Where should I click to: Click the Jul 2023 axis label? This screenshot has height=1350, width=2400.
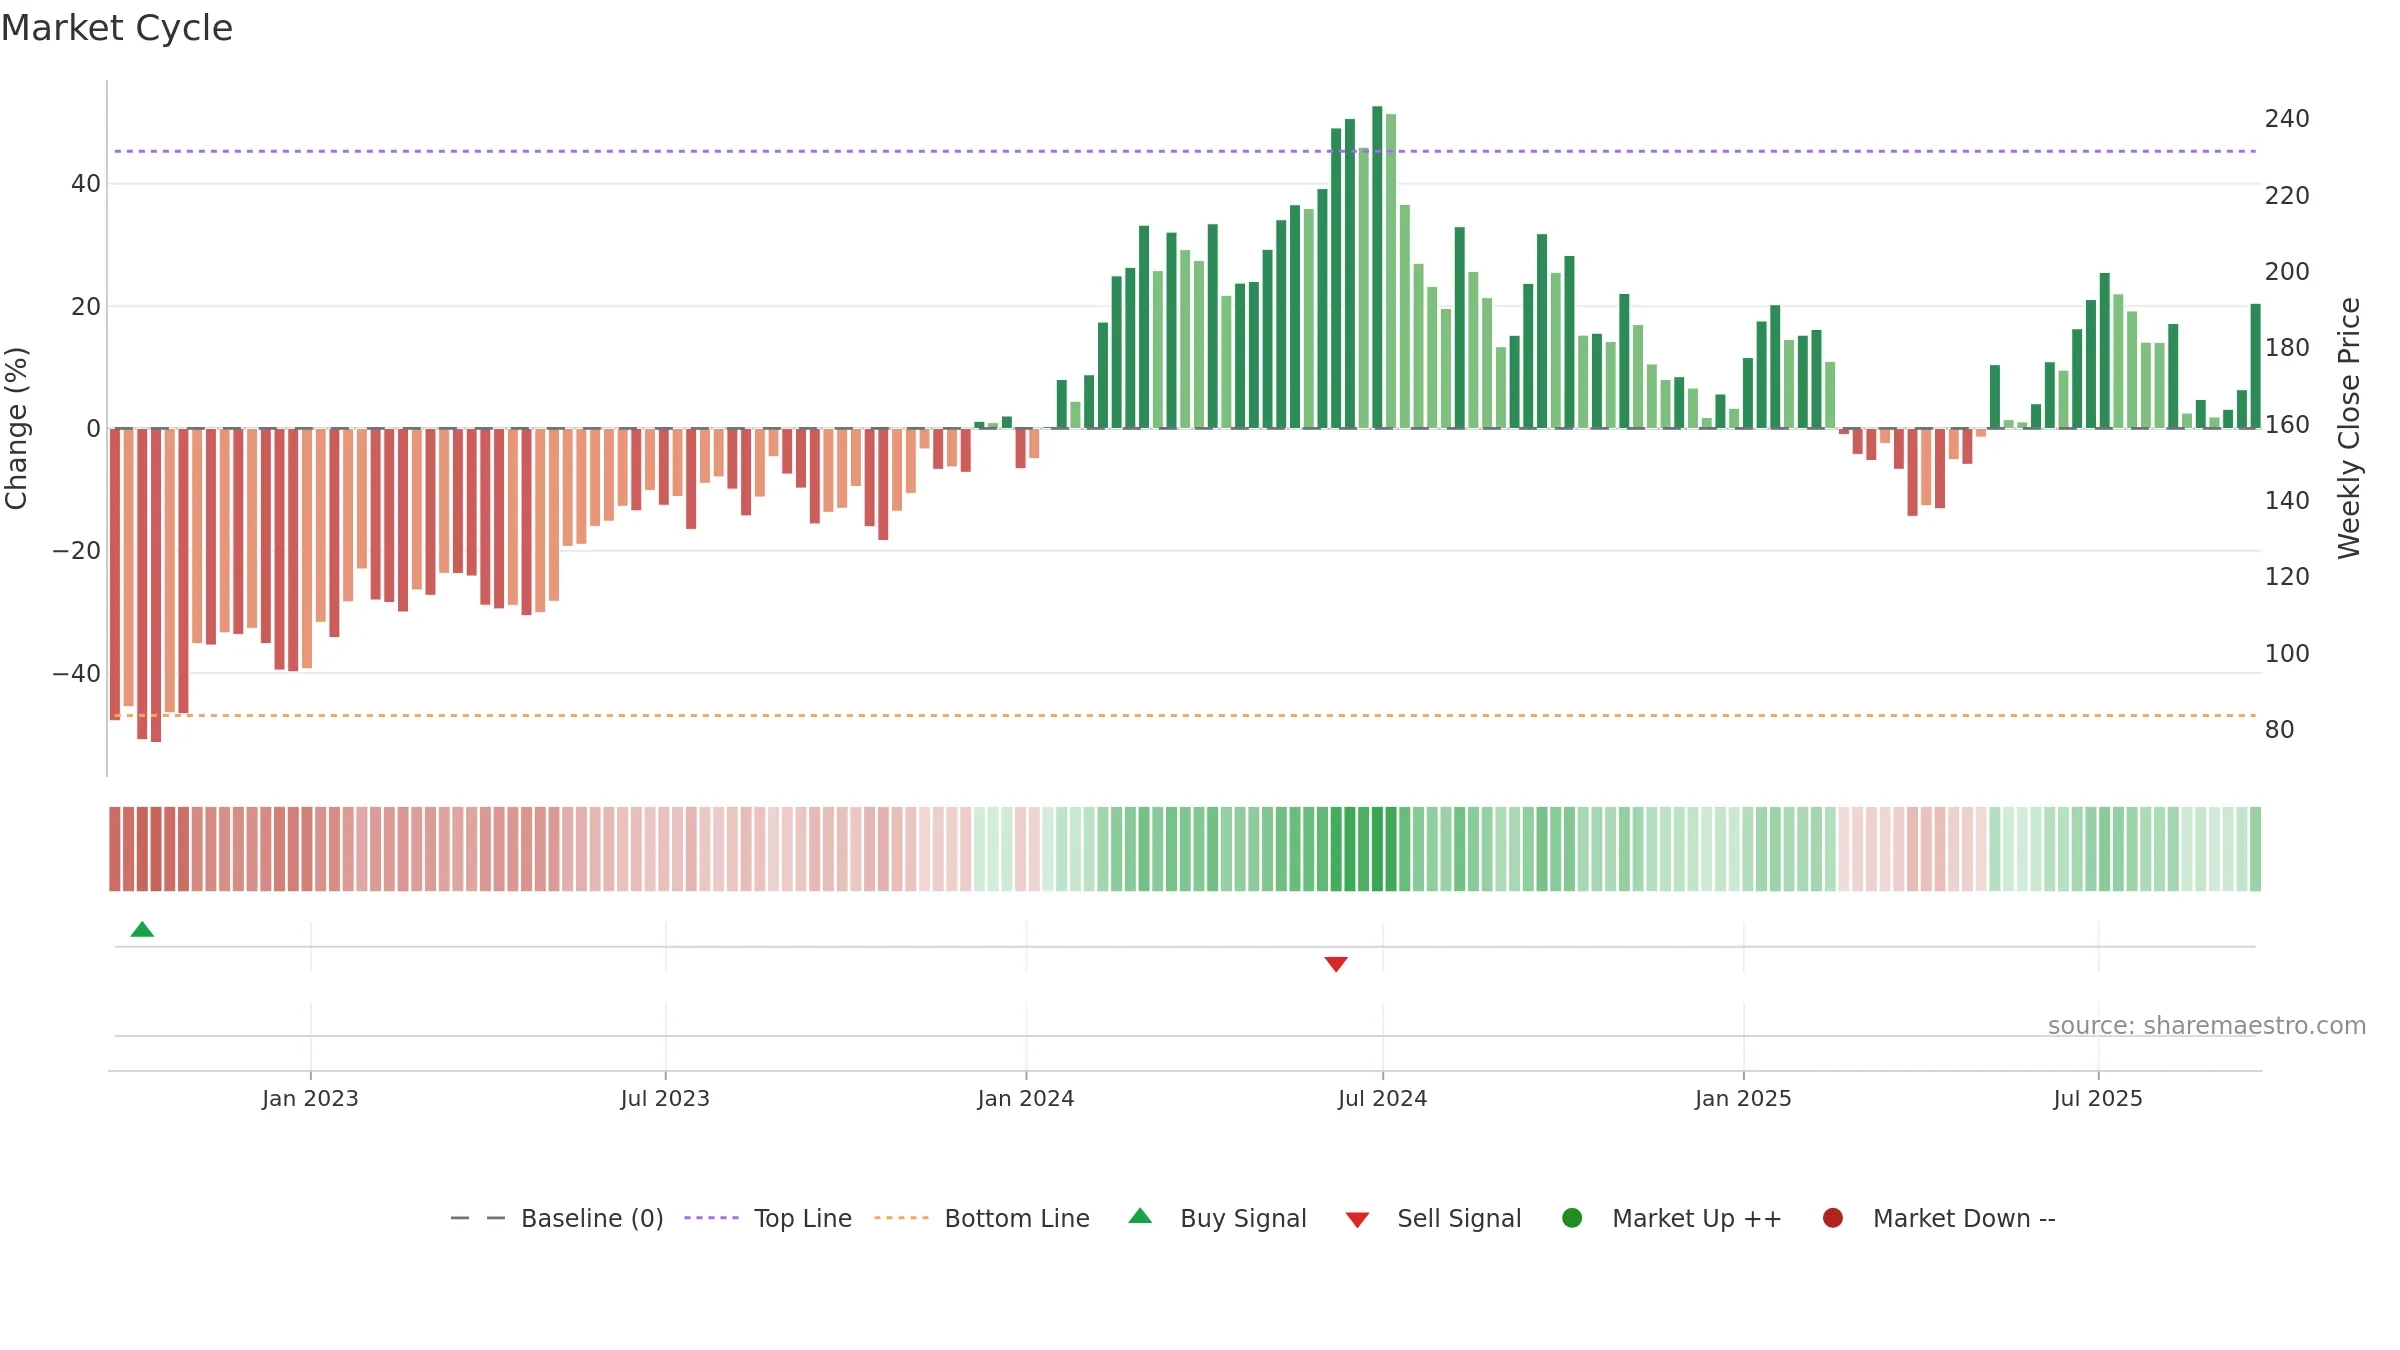(665, 1098)
